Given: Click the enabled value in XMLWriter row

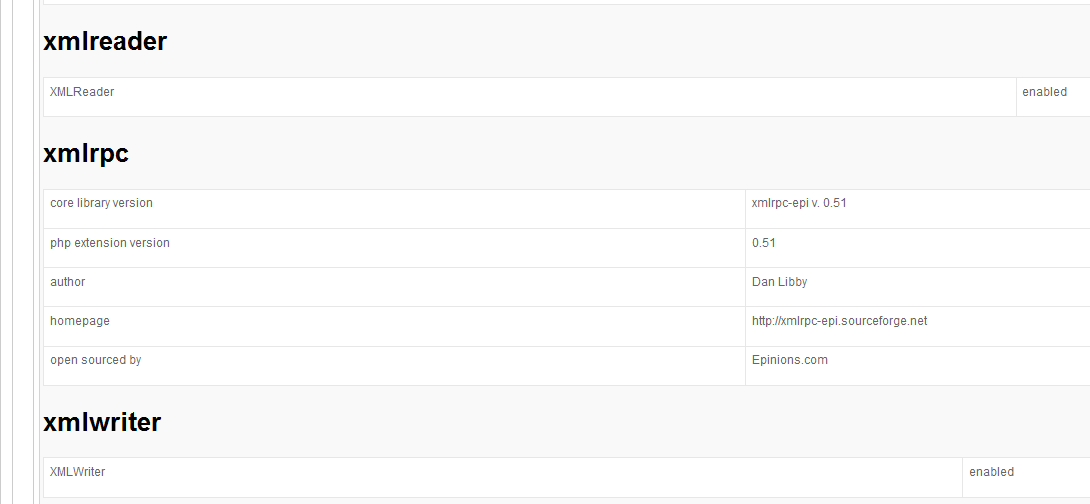Looking at the screenshot, I should 991,472.
